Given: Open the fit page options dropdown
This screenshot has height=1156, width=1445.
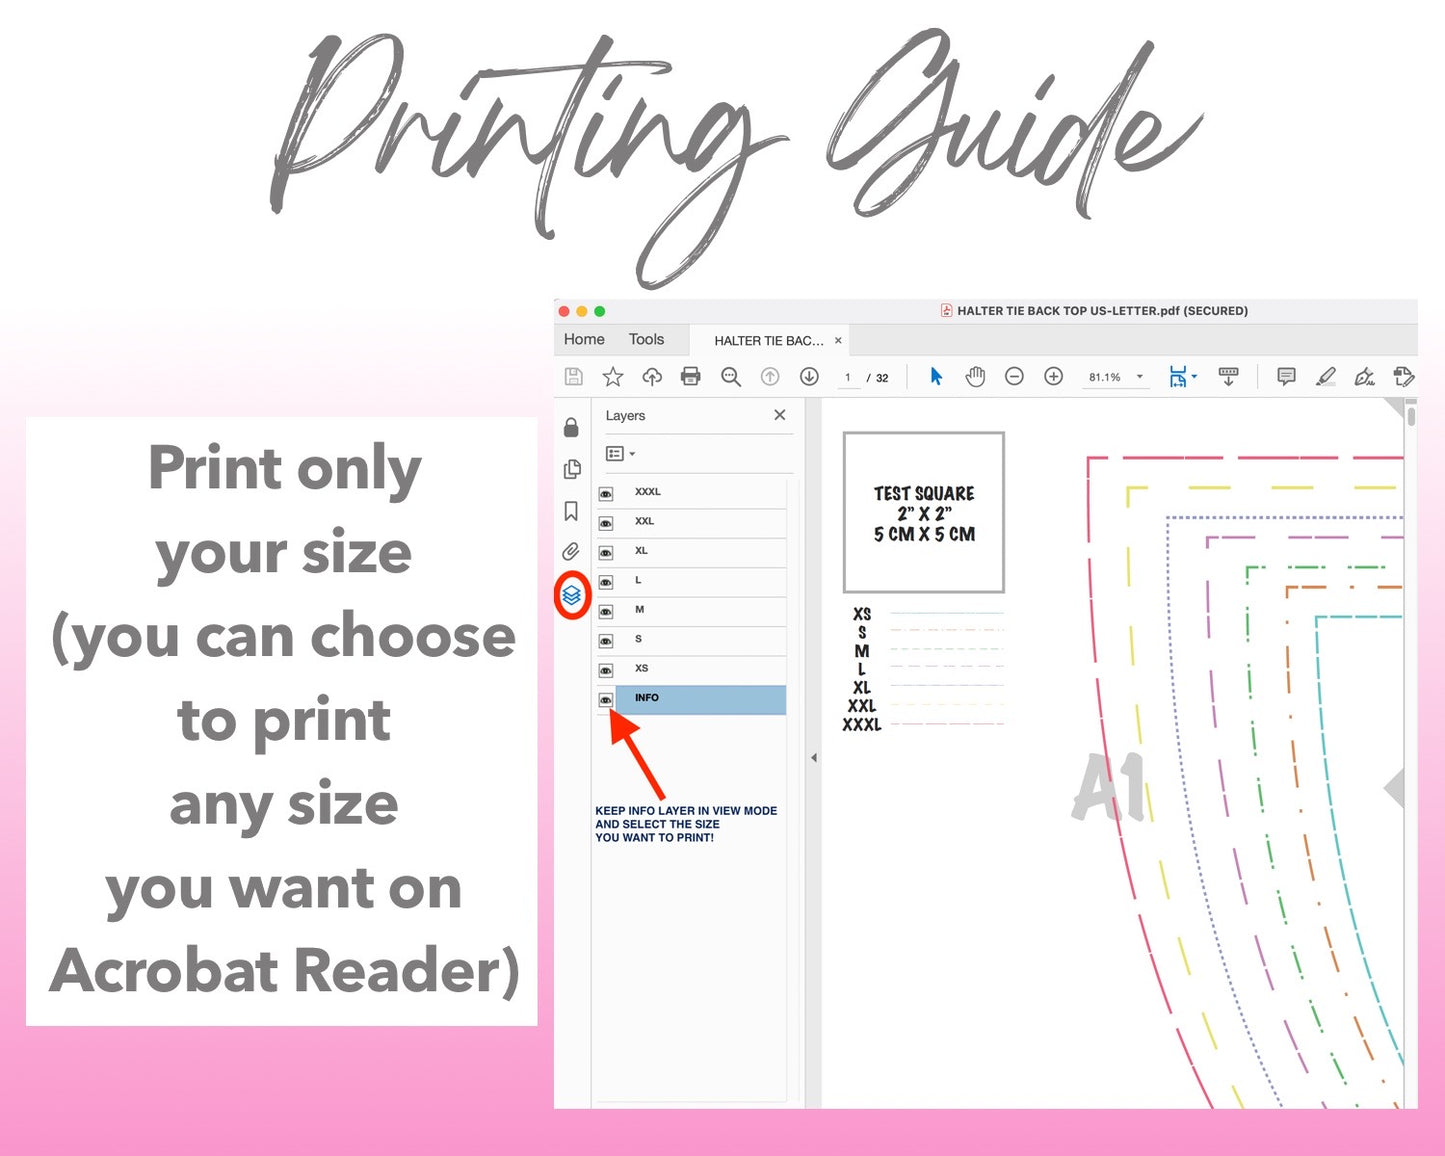Looking at the screenshot, I should pyautogui.click(x=1183, y=377).
